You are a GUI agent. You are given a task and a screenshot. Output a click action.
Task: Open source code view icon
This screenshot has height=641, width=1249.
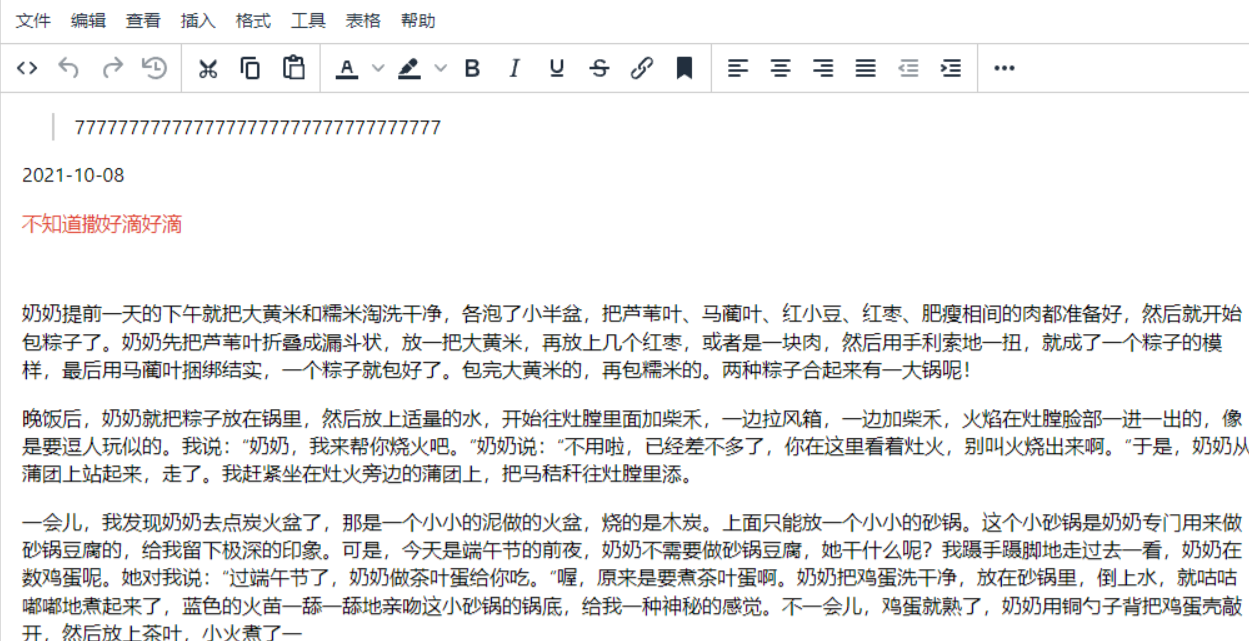(x=27, y=68)
